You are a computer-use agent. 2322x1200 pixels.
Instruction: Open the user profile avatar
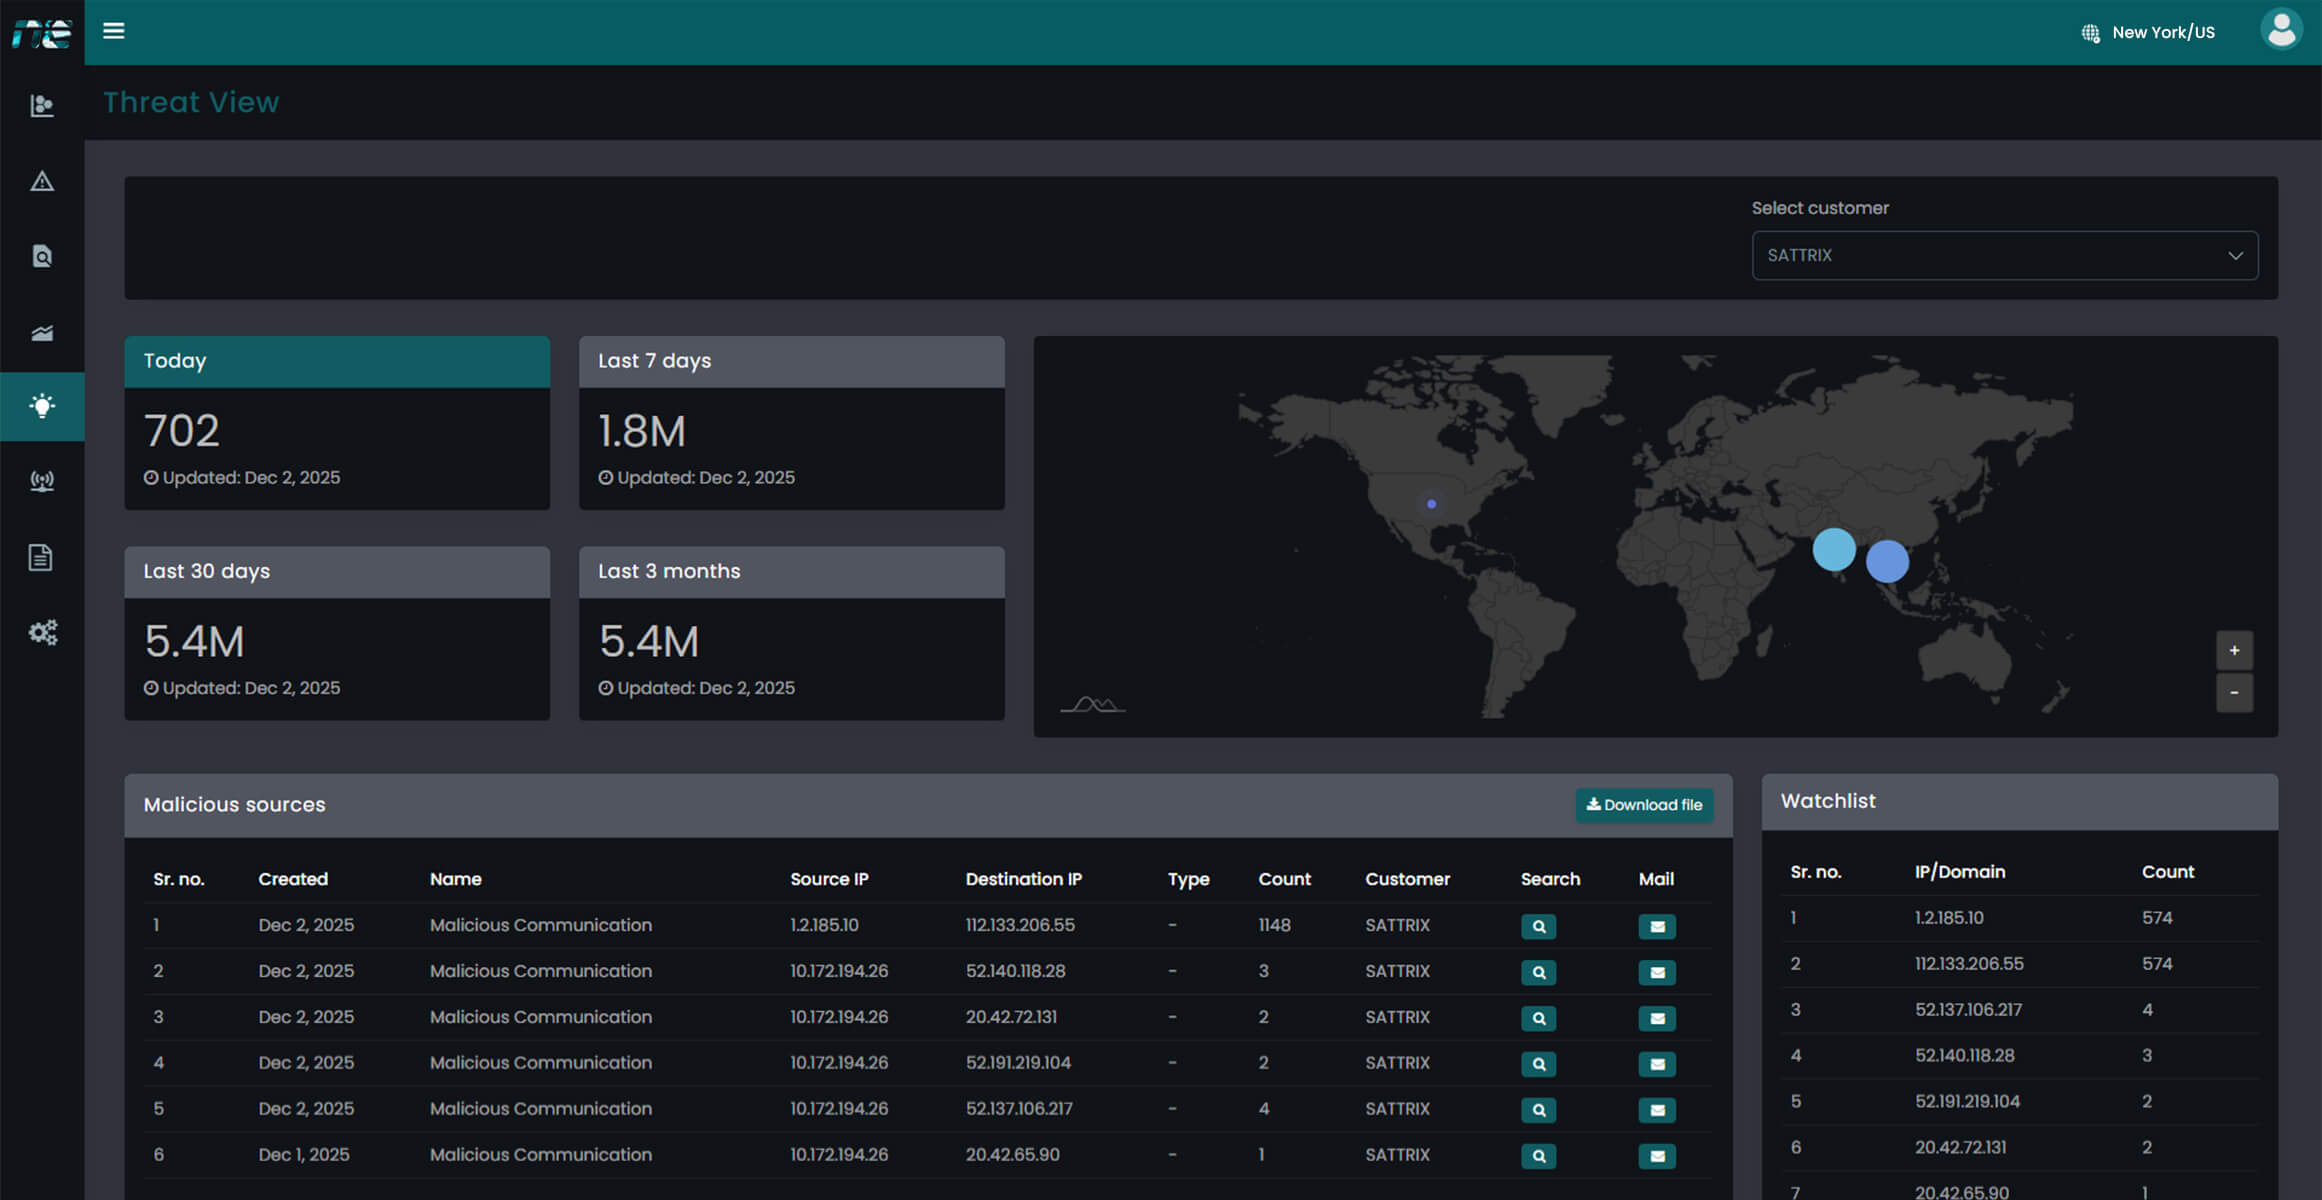pyautogui.click(x=2281, y=30)
